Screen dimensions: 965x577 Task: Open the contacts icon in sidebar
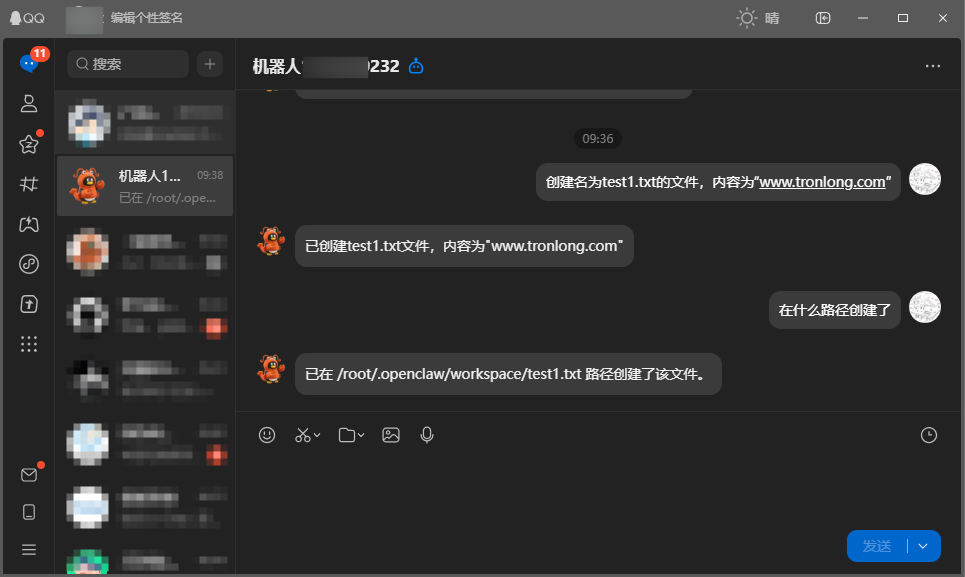click(29, 103)
